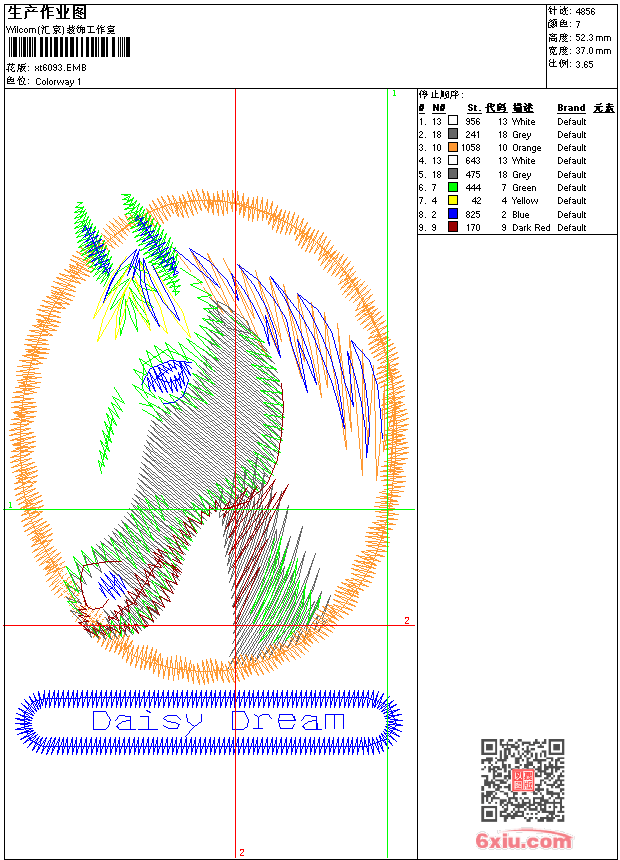Click the St. column header
Viewport: 620px width, 860px height.
[473, 108]
